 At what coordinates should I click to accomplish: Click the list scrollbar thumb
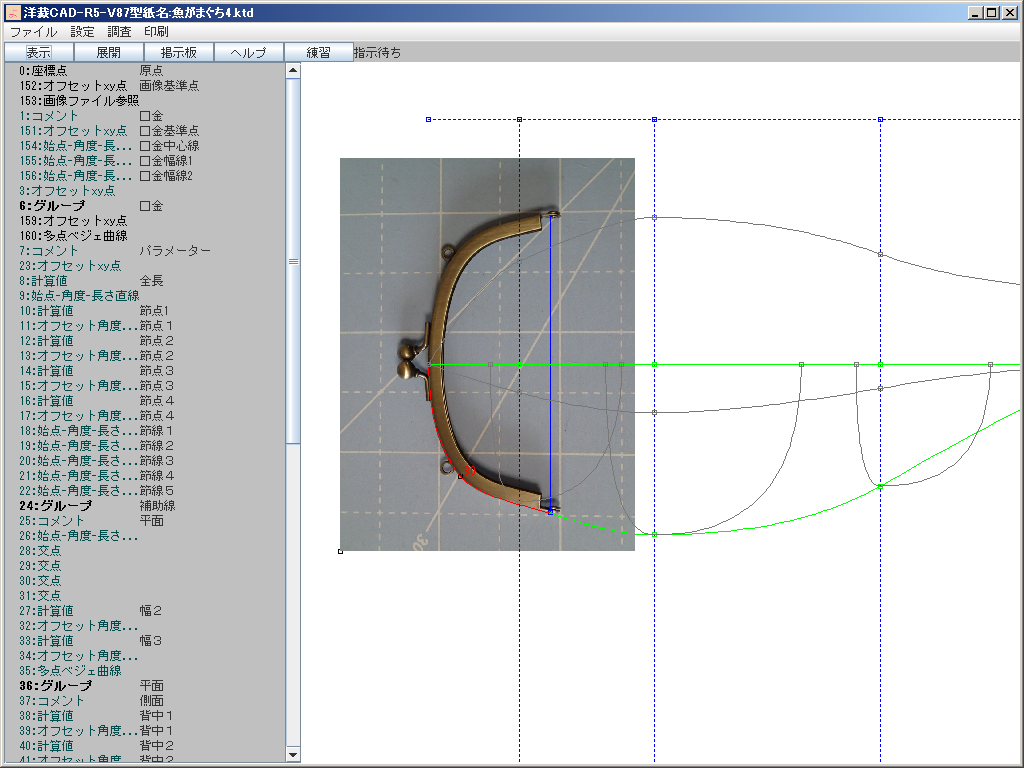293,261
